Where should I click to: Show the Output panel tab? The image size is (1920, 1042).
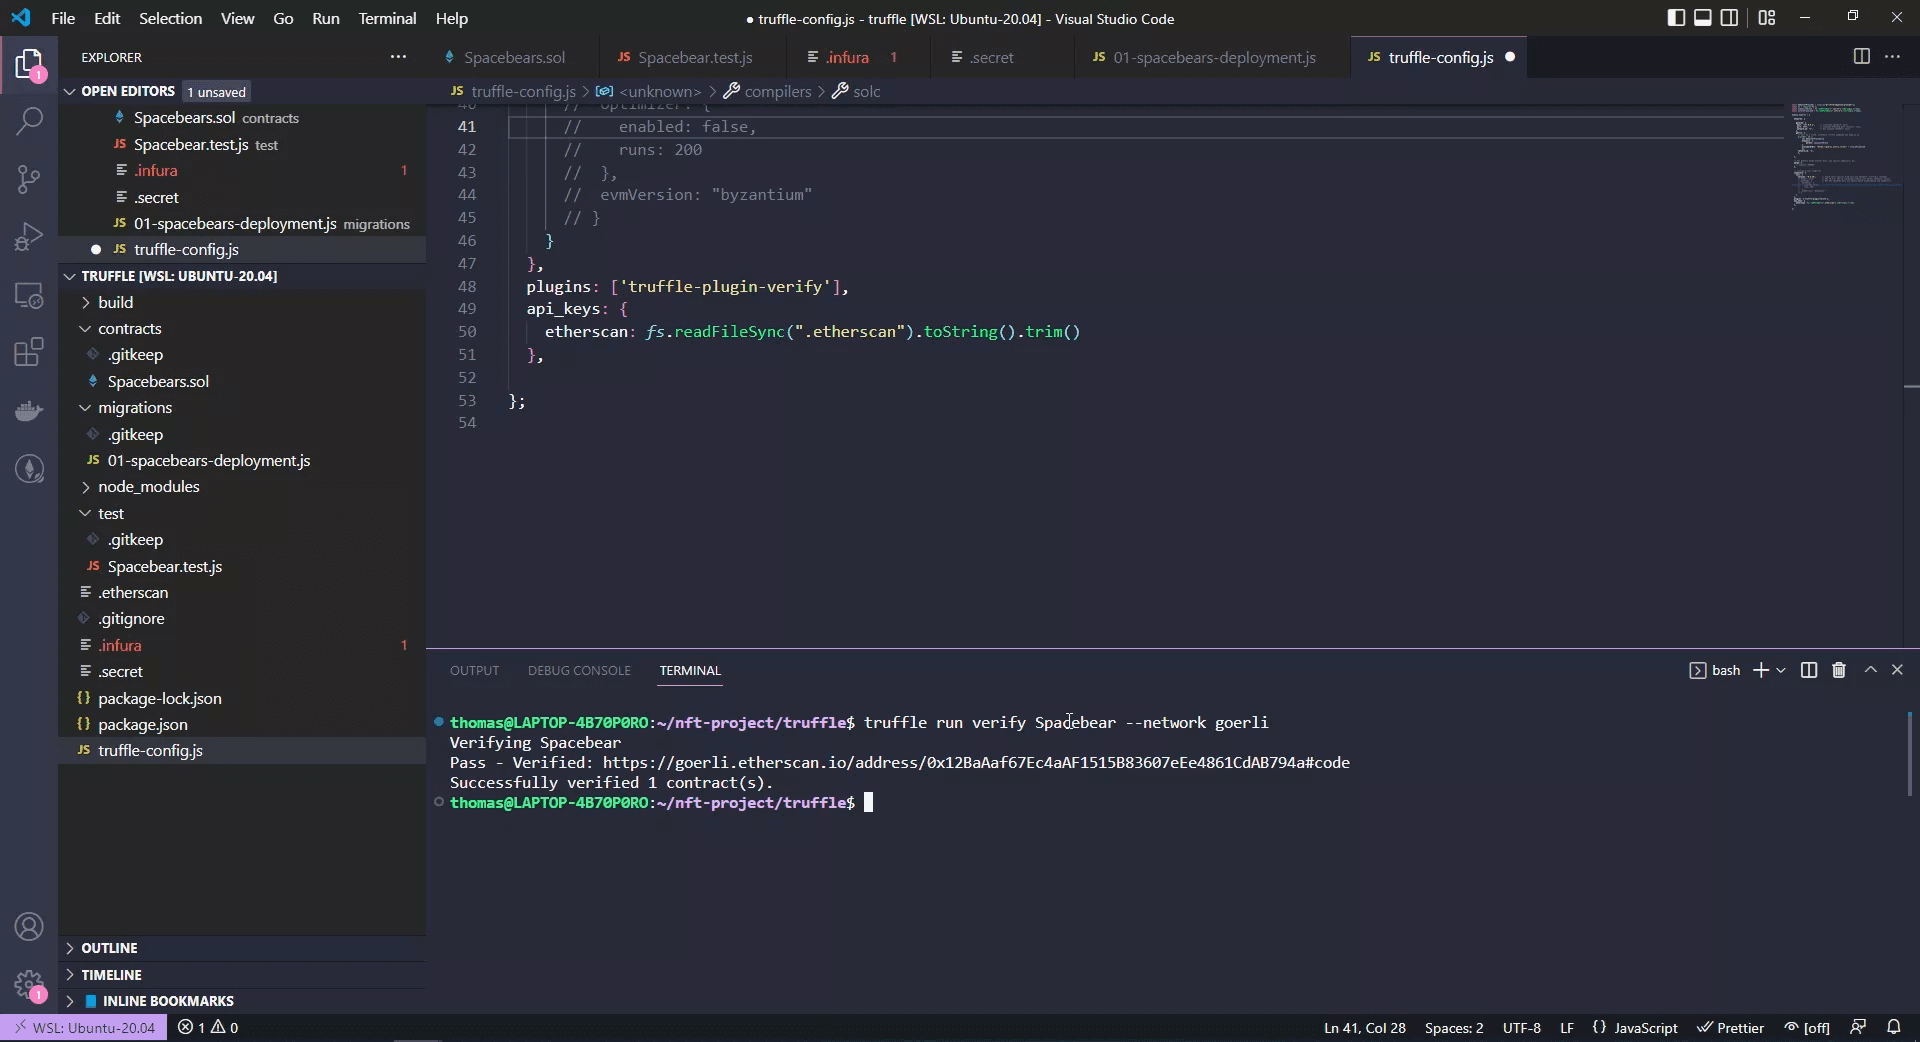pyautogui.click(x=474, y=670)
